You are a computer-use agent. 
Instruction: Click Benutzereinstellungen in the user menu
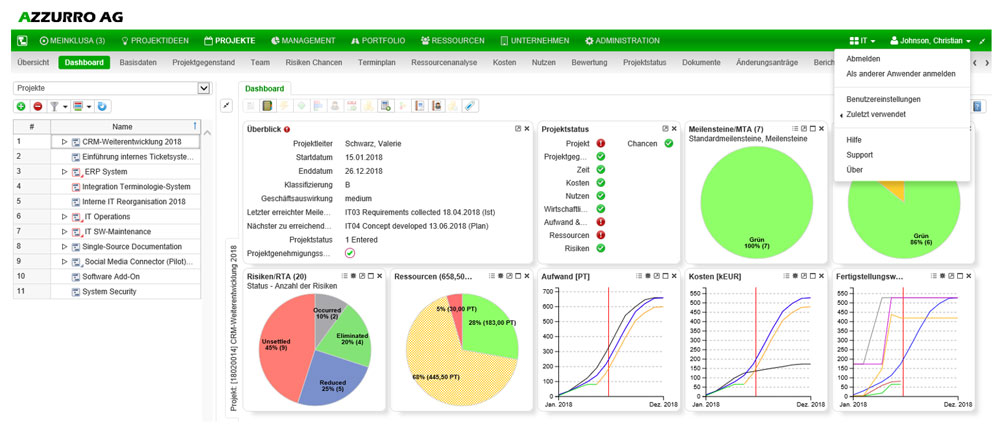click(883, 99)
